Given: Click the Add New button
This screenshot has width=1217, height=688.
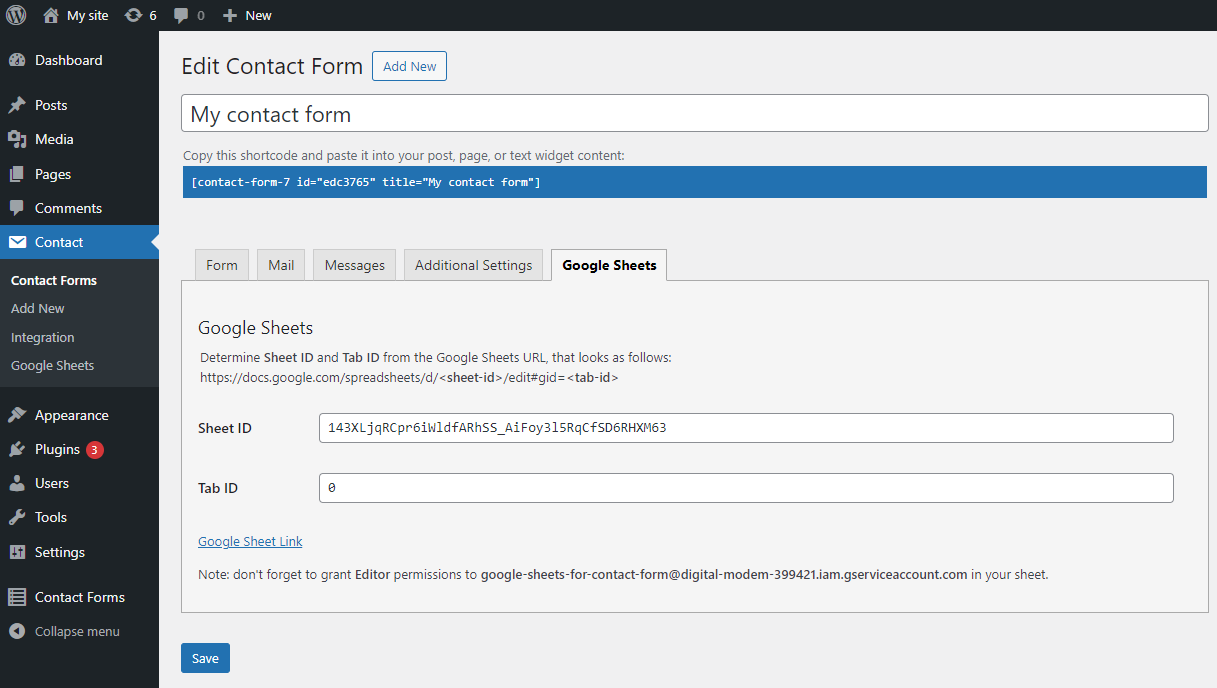Looking at the screenshot, I should [x=410, y=66].
